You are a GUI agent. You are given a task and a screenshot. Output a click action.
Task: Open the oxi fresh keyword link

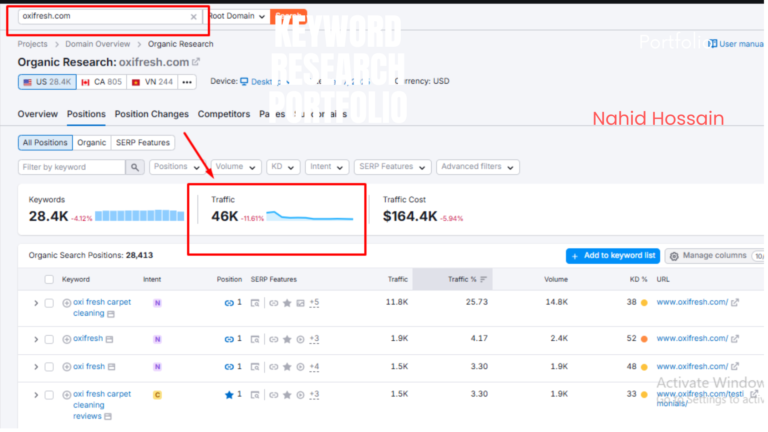(x=89, y=366)
